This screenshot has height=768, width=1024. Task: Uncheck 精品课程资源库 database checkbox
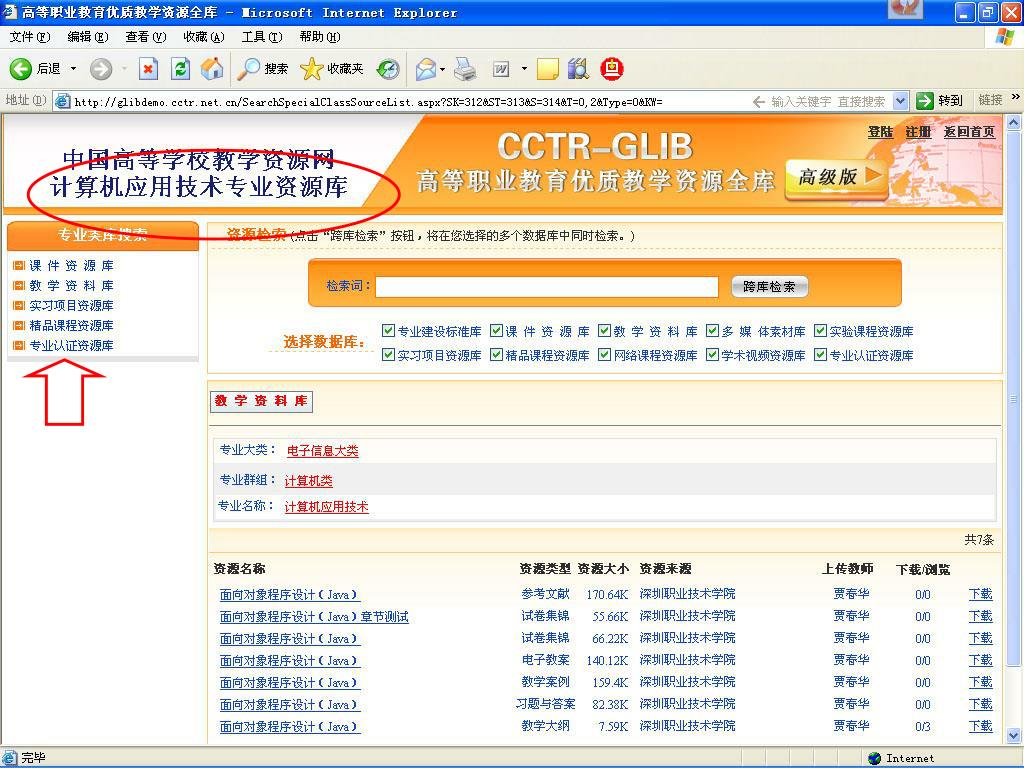click(496, 355)
